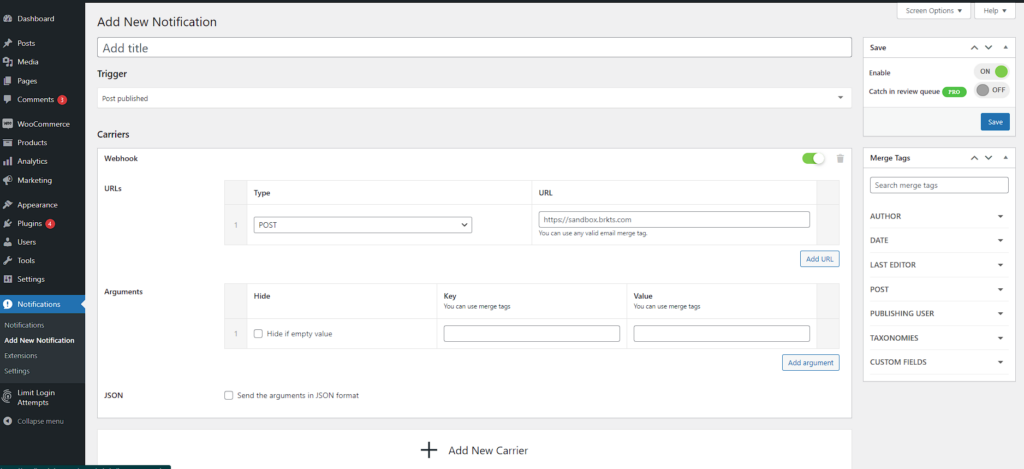This screenshot has width=1024, height=469.
Task: Click the Pages icon in sidebar
Action: click(8, 81)
